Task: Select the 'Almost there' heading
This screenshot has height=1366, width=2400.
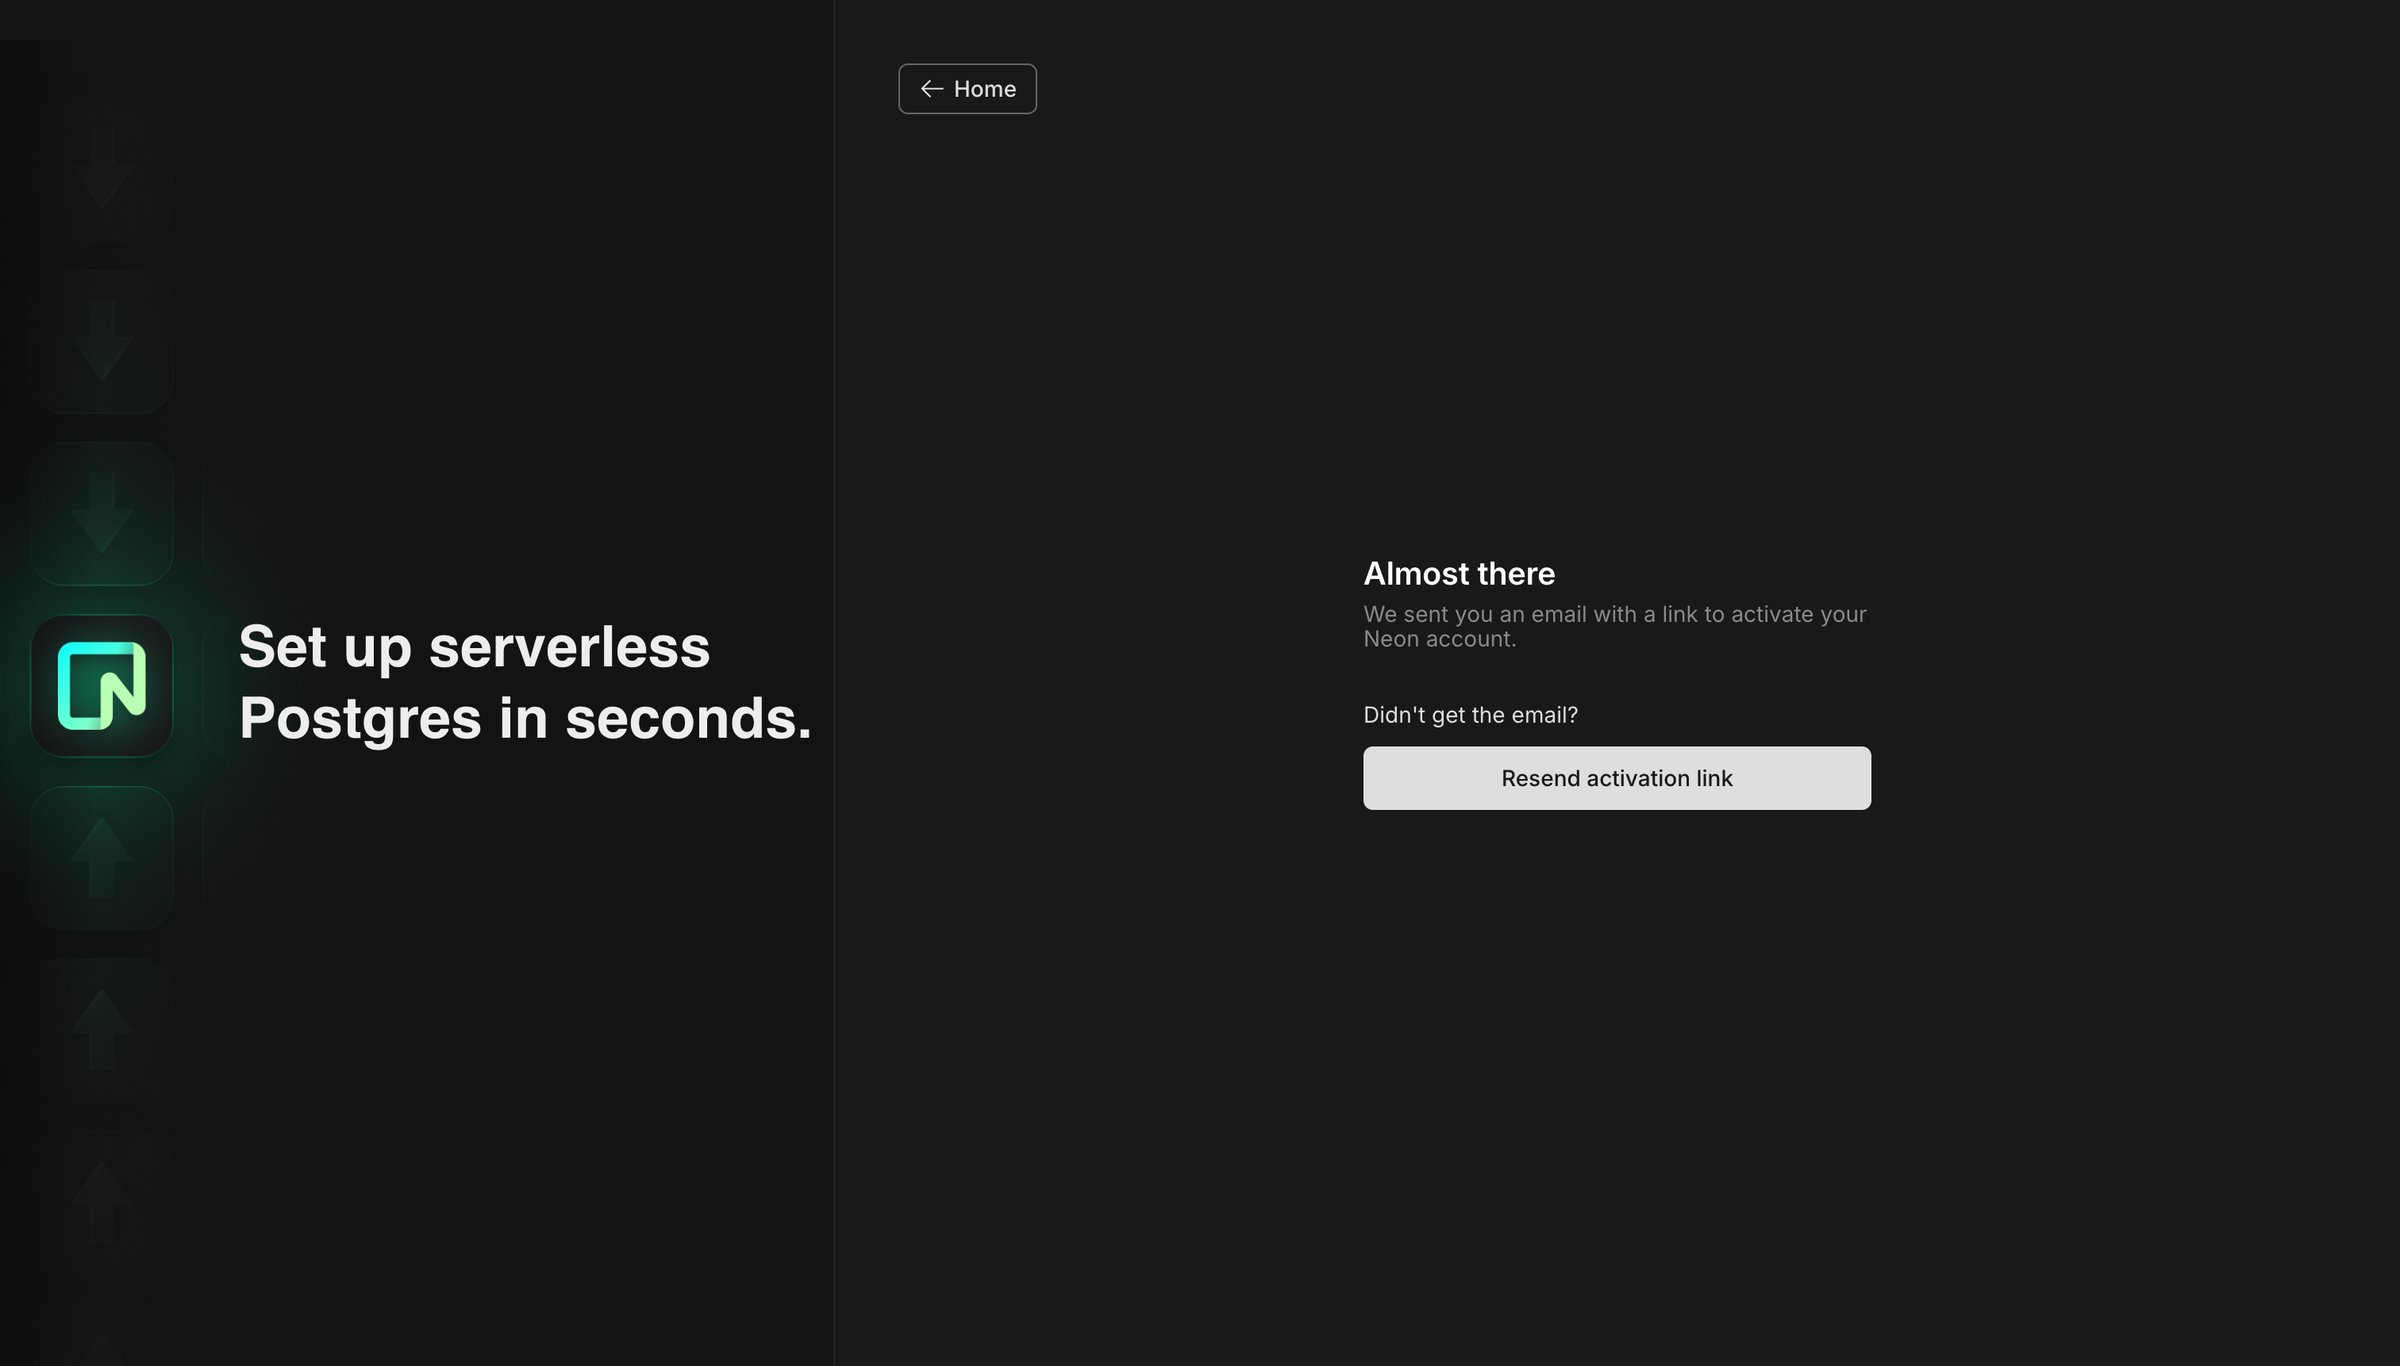Action: tap(1459, 574)
